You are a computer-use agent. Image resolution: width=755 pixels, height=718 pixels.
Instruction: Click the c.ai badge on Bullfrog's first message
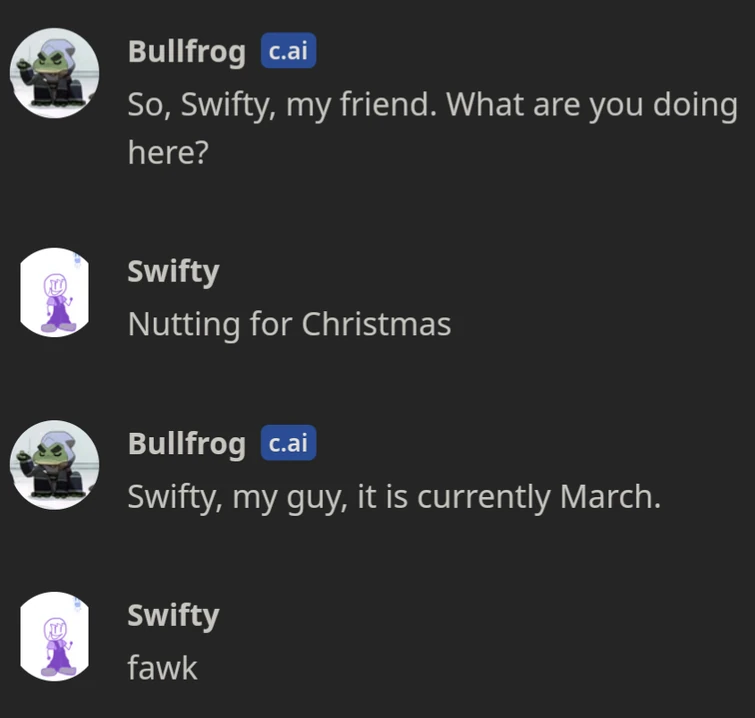coord(288,51)
